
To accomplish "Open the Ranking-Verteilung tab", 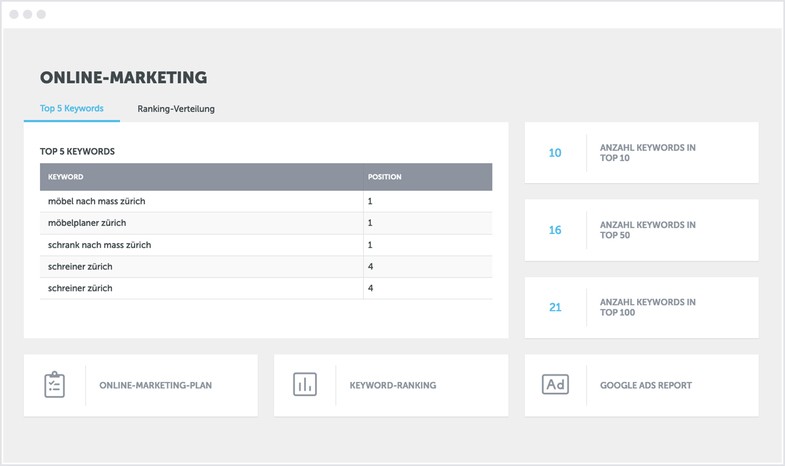I will click(x=176, y=108).
